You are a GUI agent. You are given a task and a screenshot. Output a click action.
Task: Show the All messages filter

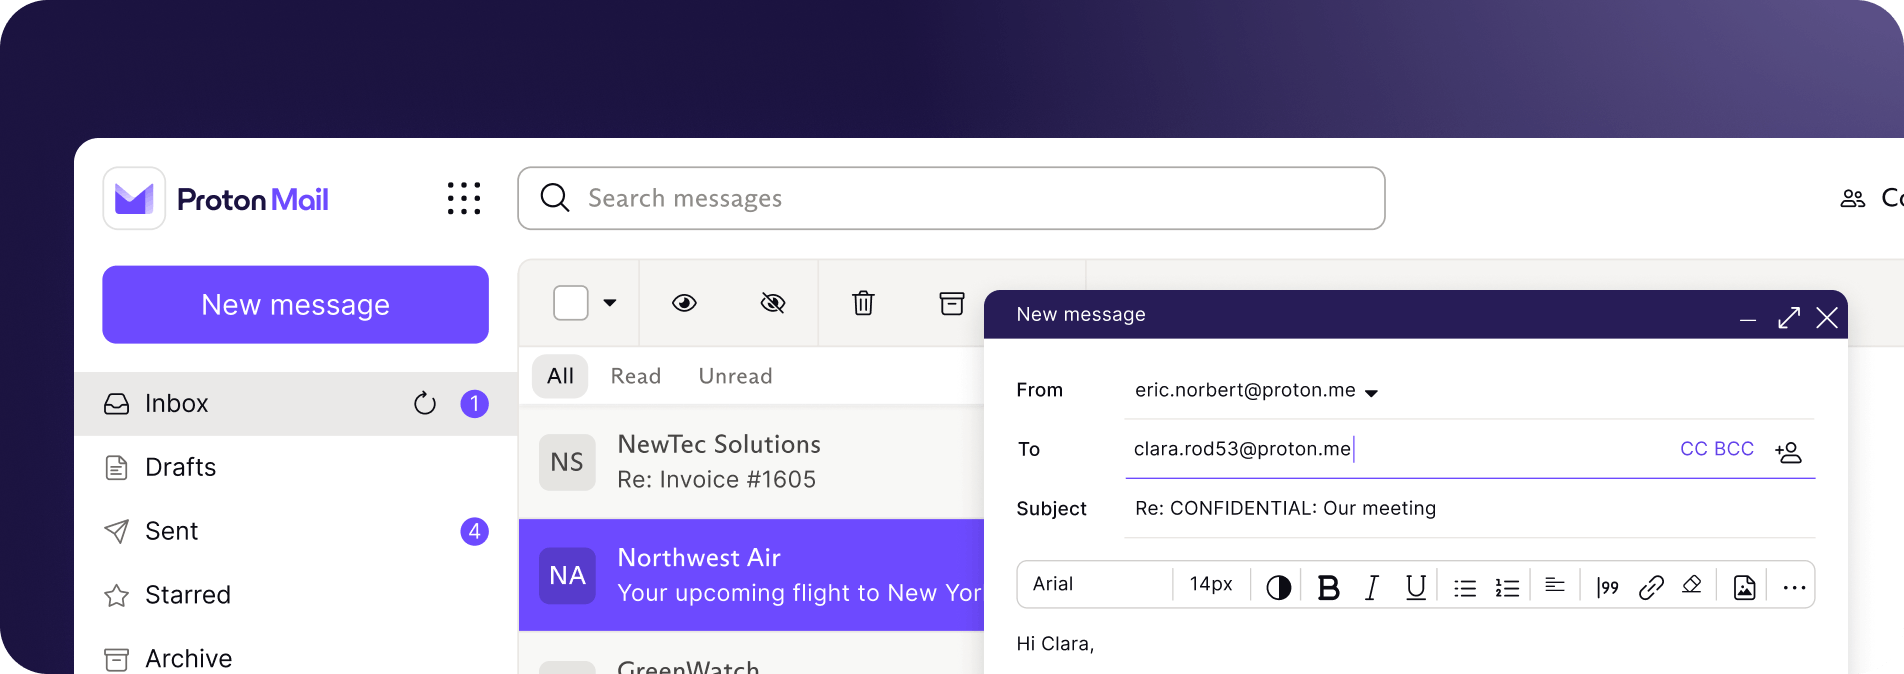coord(560,376)
